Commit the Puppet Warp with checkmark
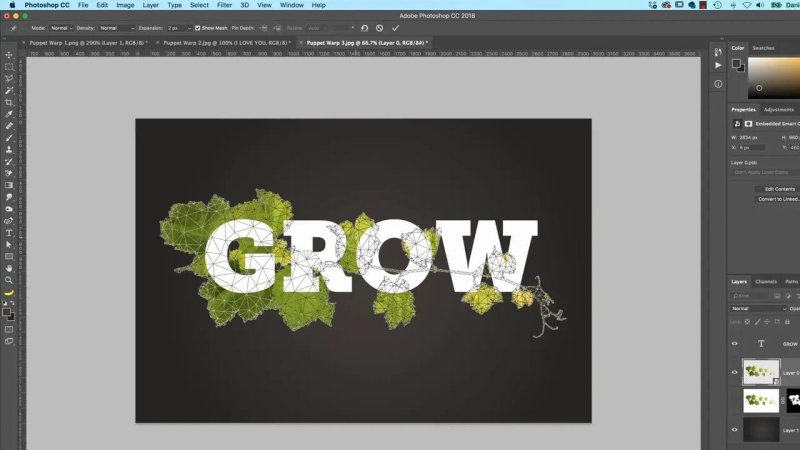800x450 pixels. [x=395, y=28]
